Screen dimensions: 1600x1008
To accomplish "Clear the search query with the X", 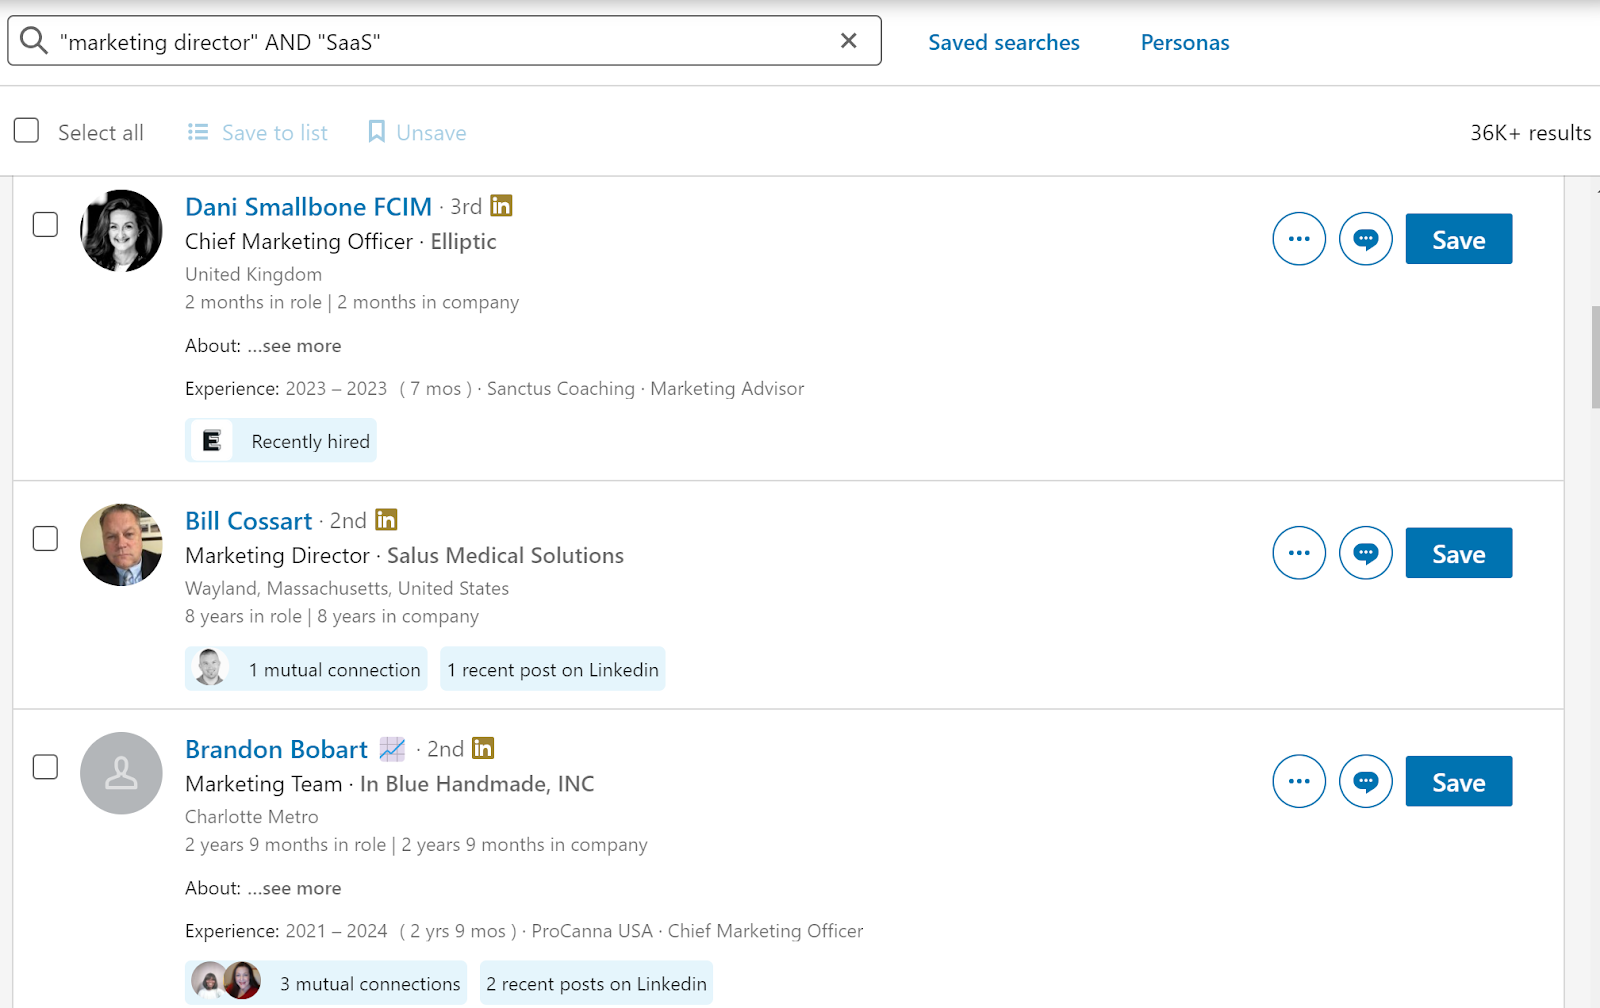I will coord(848,41).
